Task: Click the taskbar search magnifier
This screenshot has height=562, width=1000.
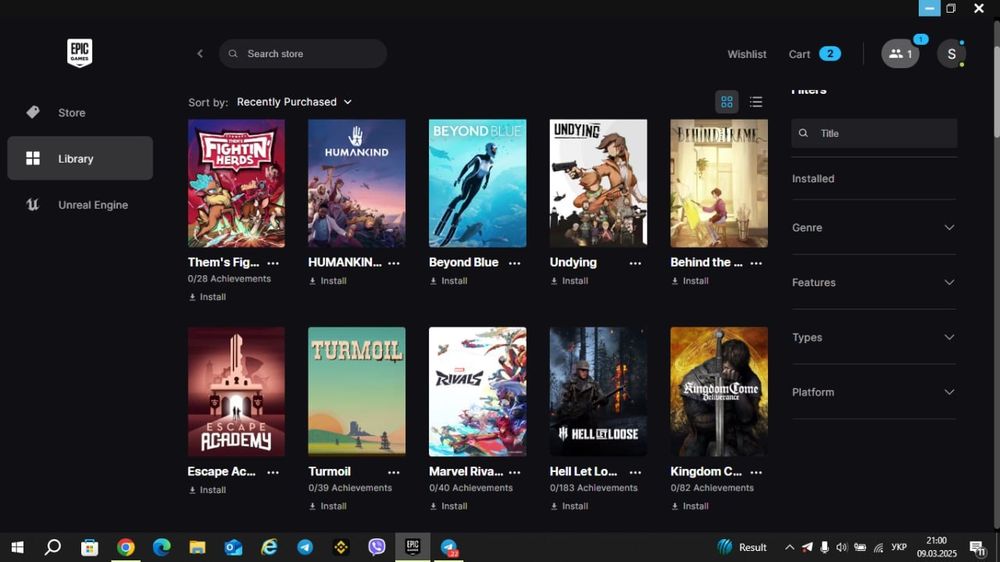Action: point(53,547)
